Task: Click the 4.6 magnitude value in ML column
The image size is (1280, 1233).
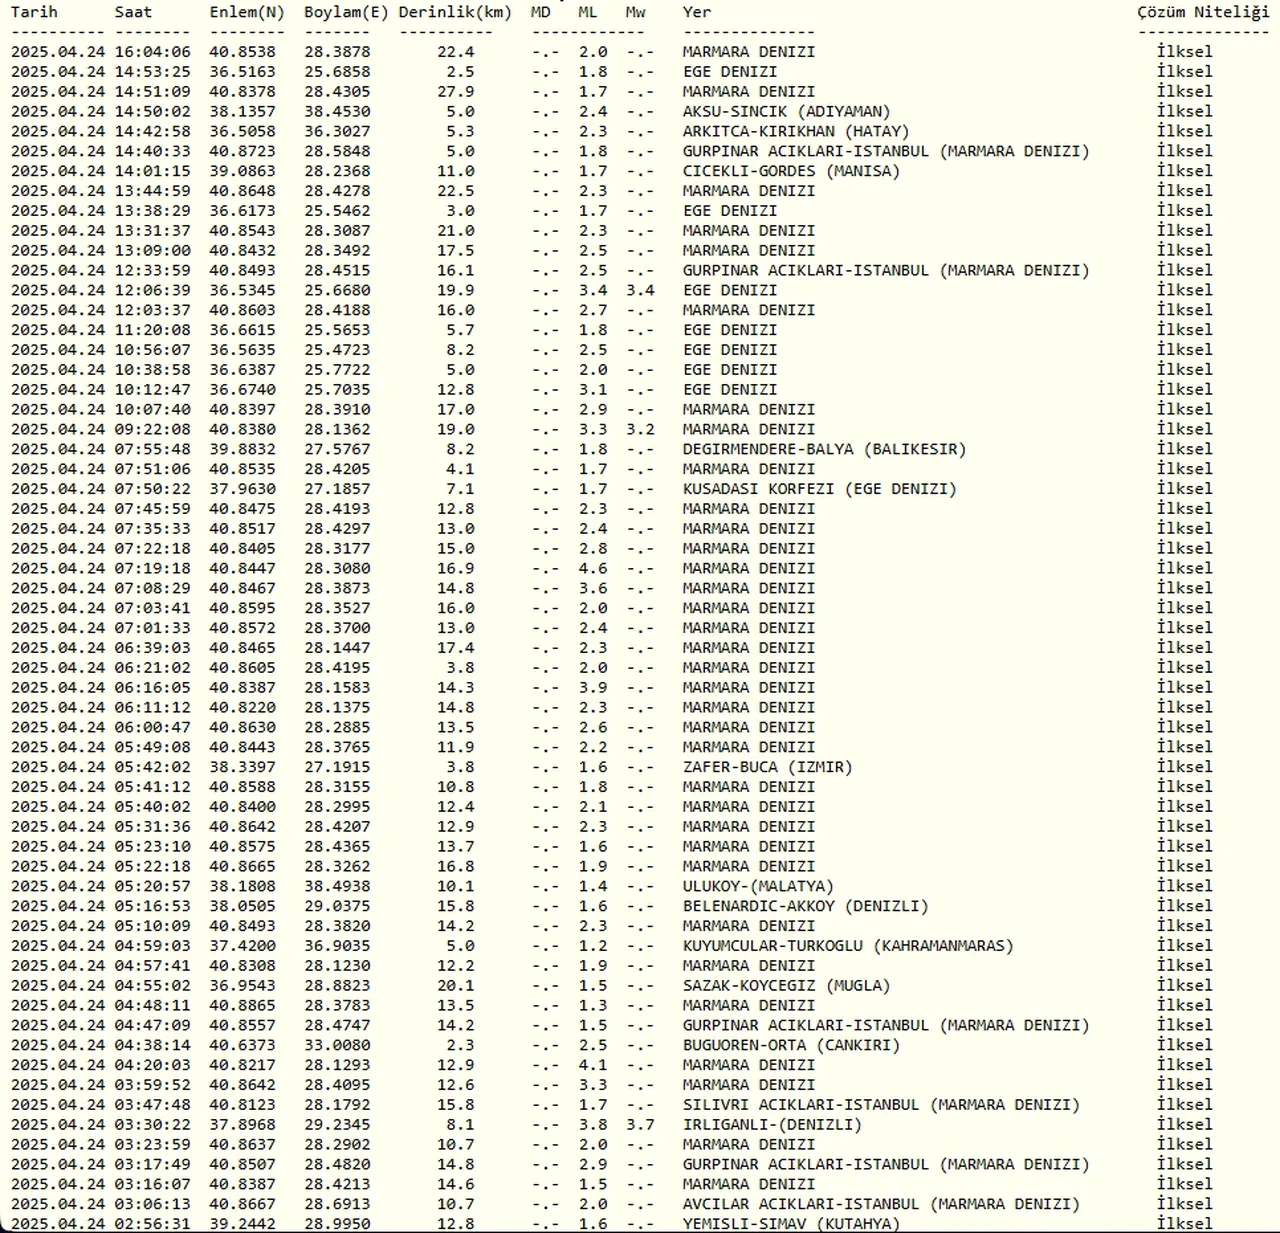Action: 593,568
